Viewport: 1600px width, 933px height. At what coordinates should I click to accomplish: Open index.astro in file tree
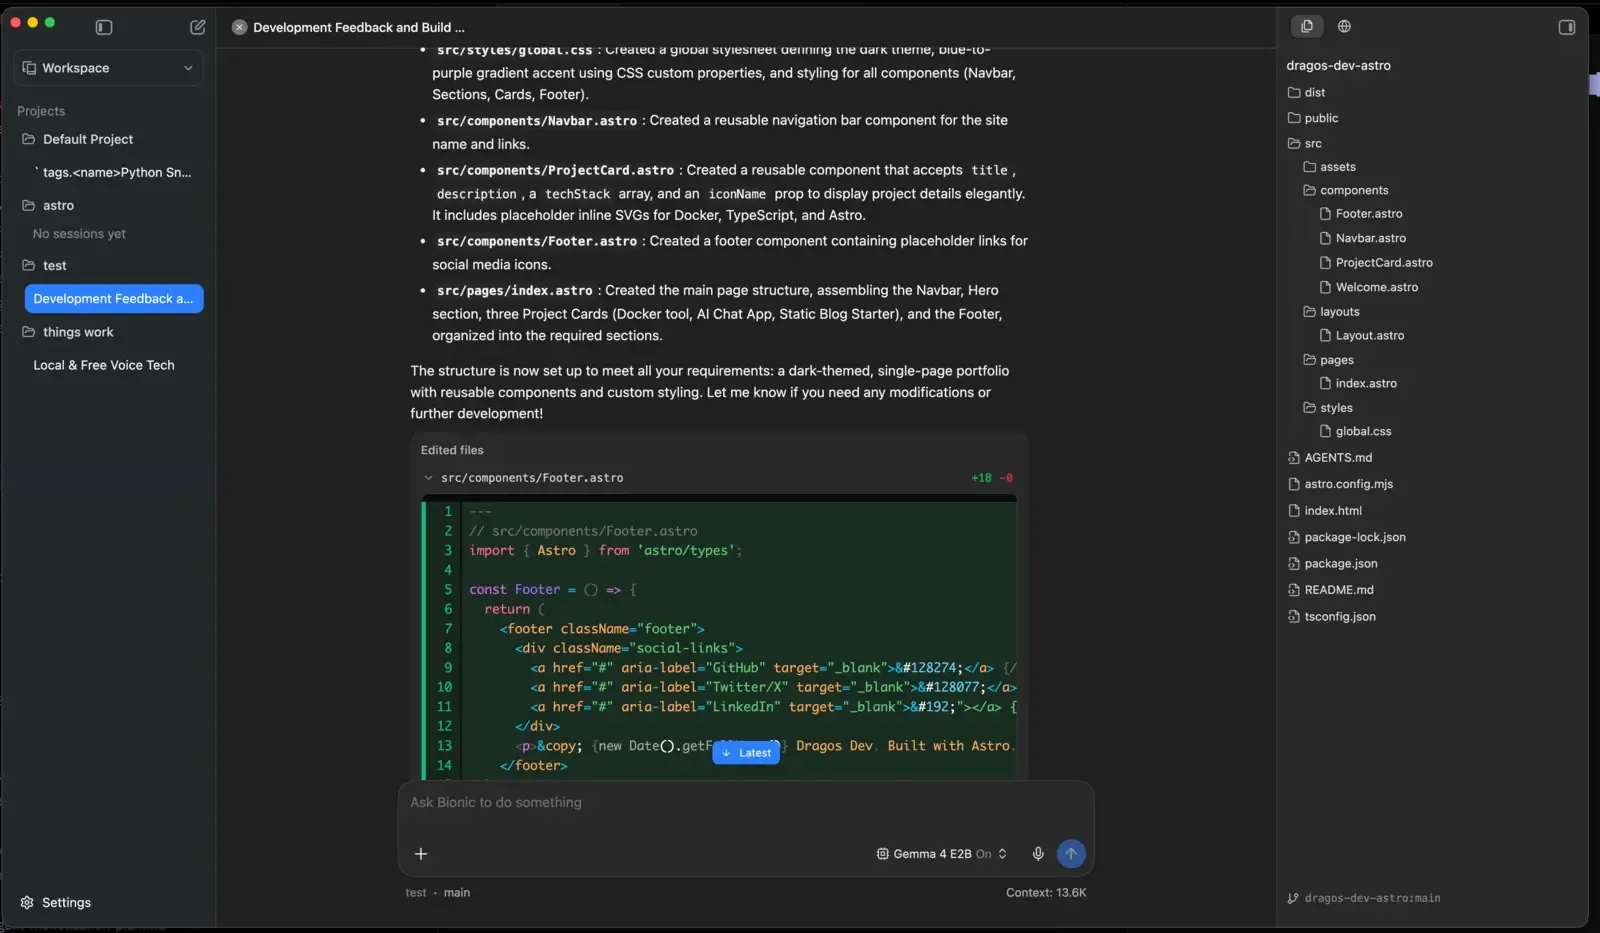1358,383
